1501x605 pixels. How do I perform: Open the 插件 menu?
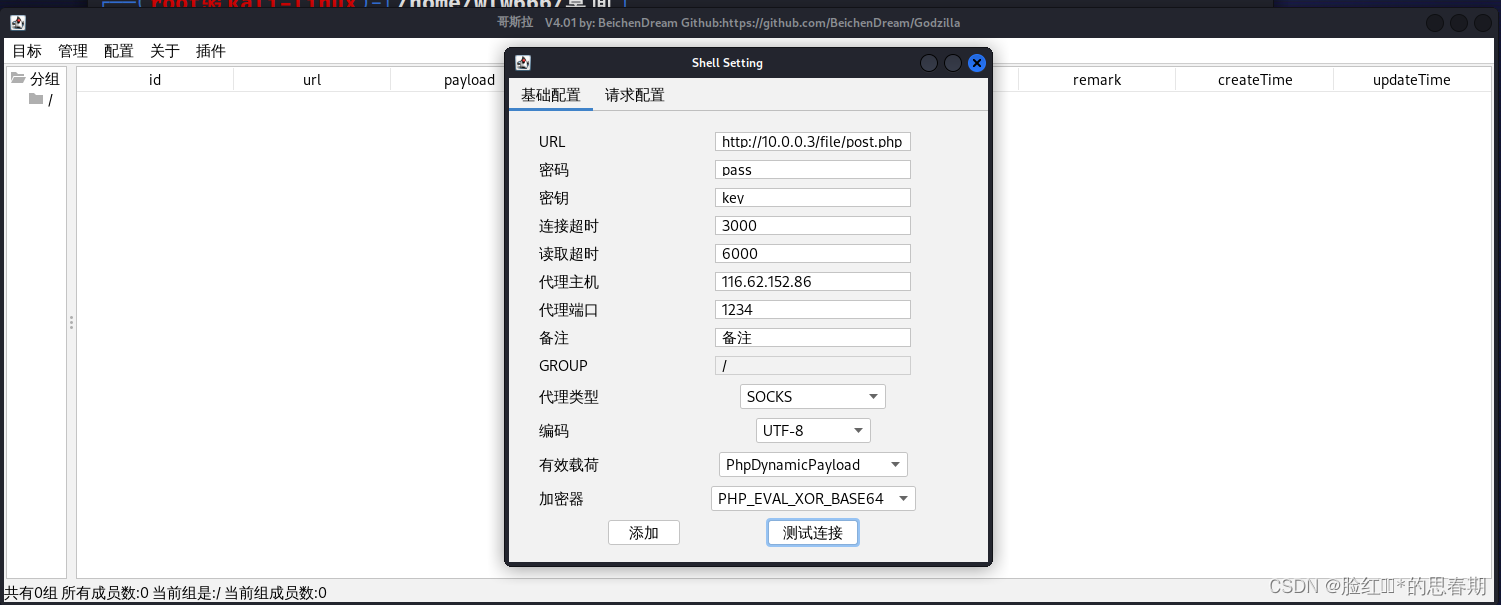click(x=210, y=51)
